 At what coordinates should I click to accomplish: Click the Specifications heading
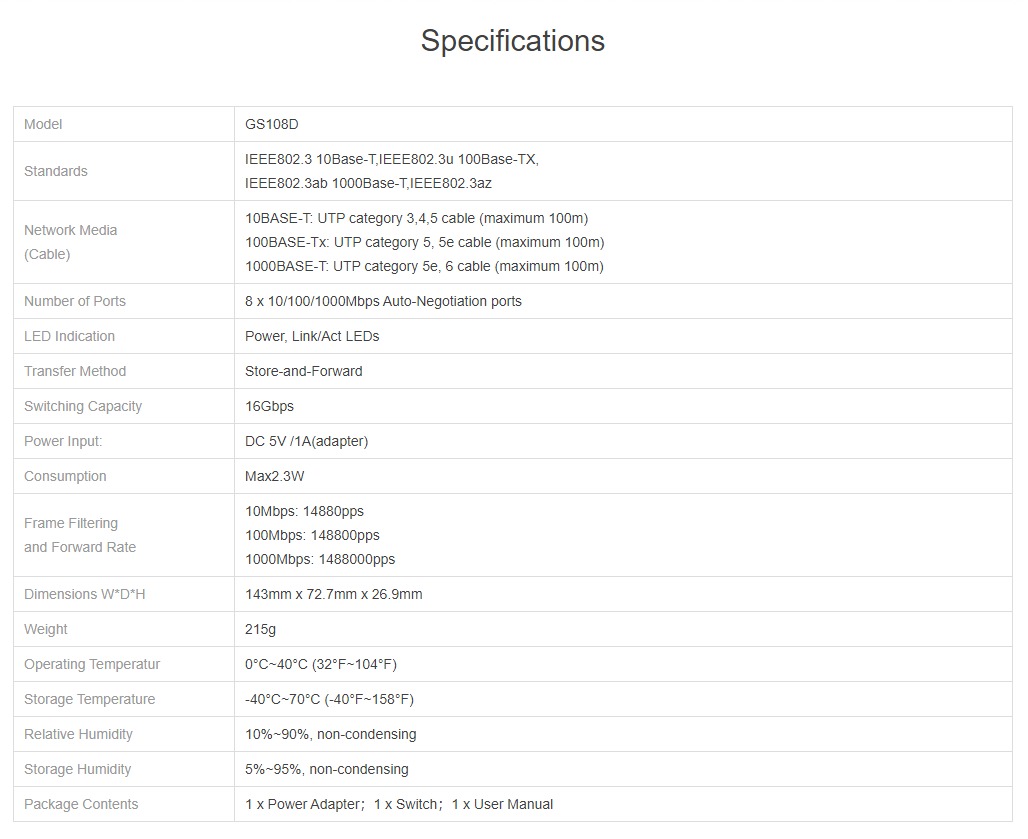512,41
